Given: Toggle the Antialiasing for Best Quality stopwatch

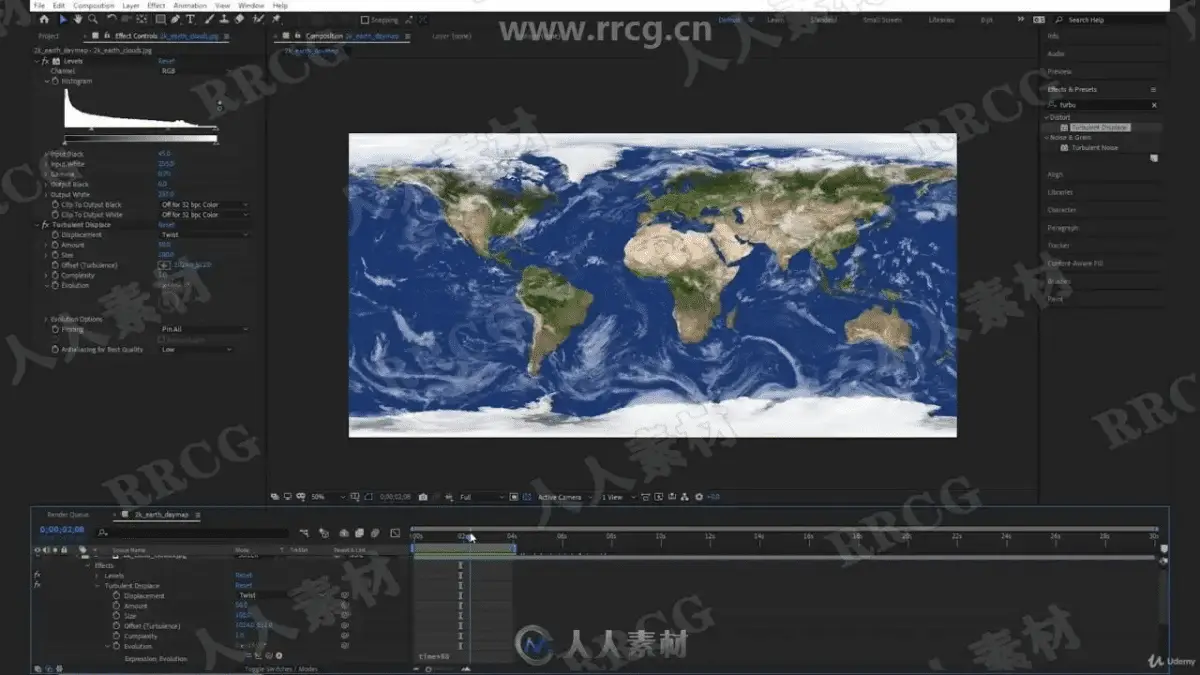Looking at the screenshot, I should pos(55,350).
